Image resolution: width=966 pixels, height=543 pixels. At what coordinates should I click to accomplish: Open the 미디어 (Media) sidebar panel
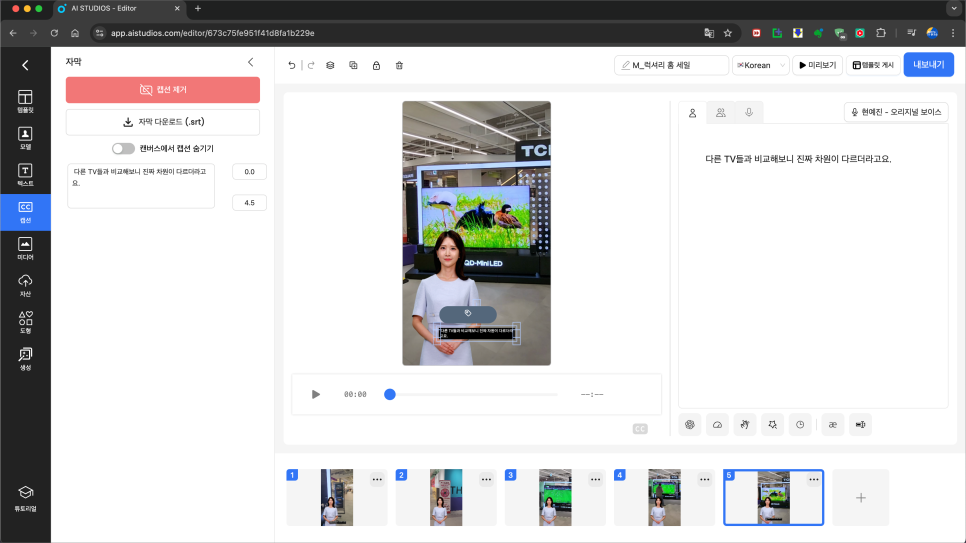[x=25, y=249]
